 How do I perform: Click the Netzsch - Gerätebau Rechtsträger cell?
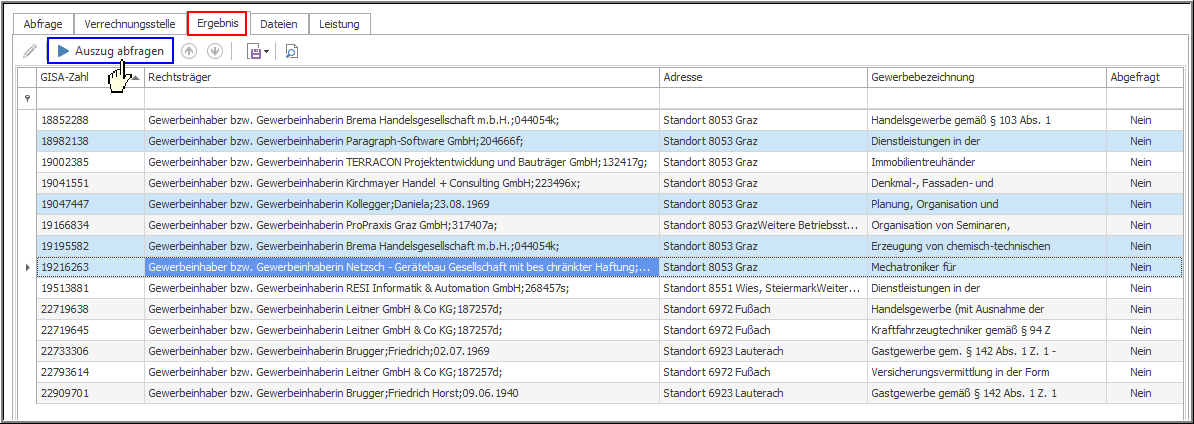(x=401, y=267)
